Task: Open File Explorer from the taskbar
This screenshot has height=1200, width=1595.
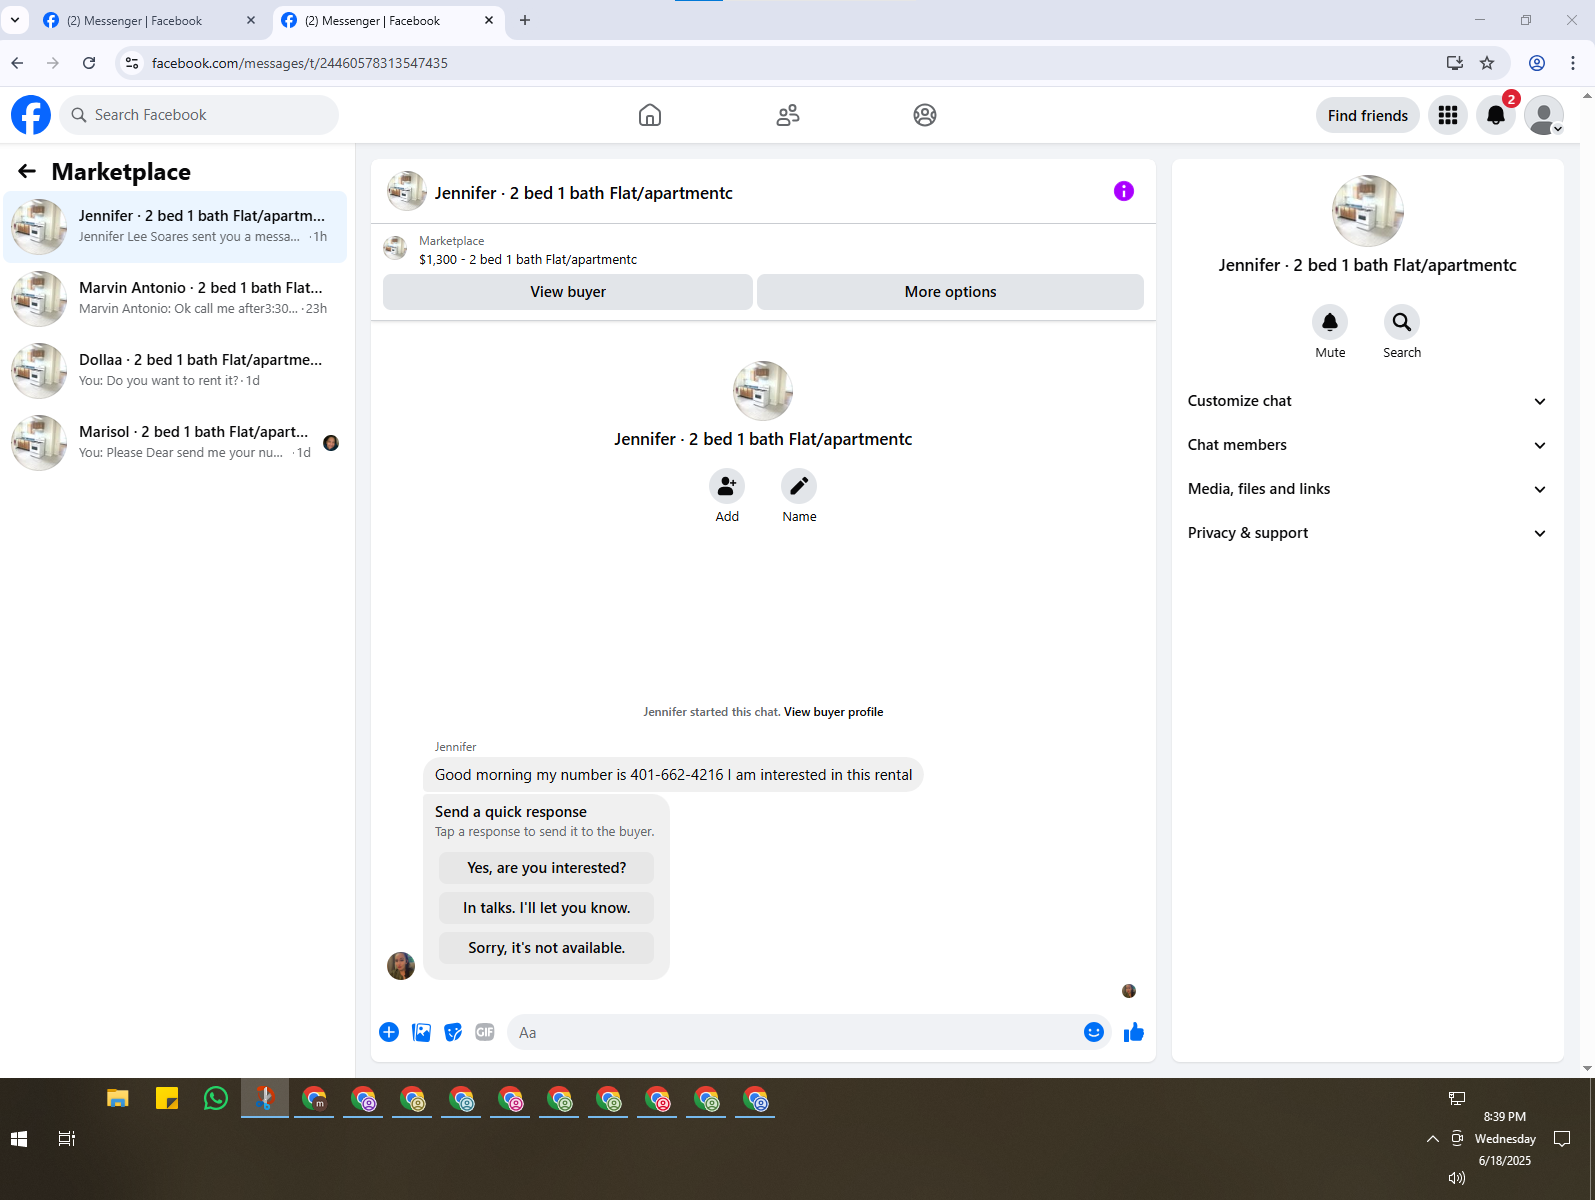Action: coord(118,1098)
